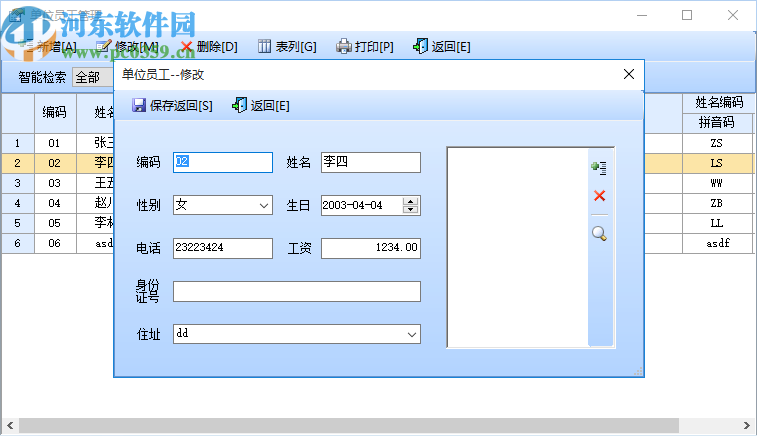Click Save and Return [S] button
Screen dimensions: 757x436
point(172,105)
